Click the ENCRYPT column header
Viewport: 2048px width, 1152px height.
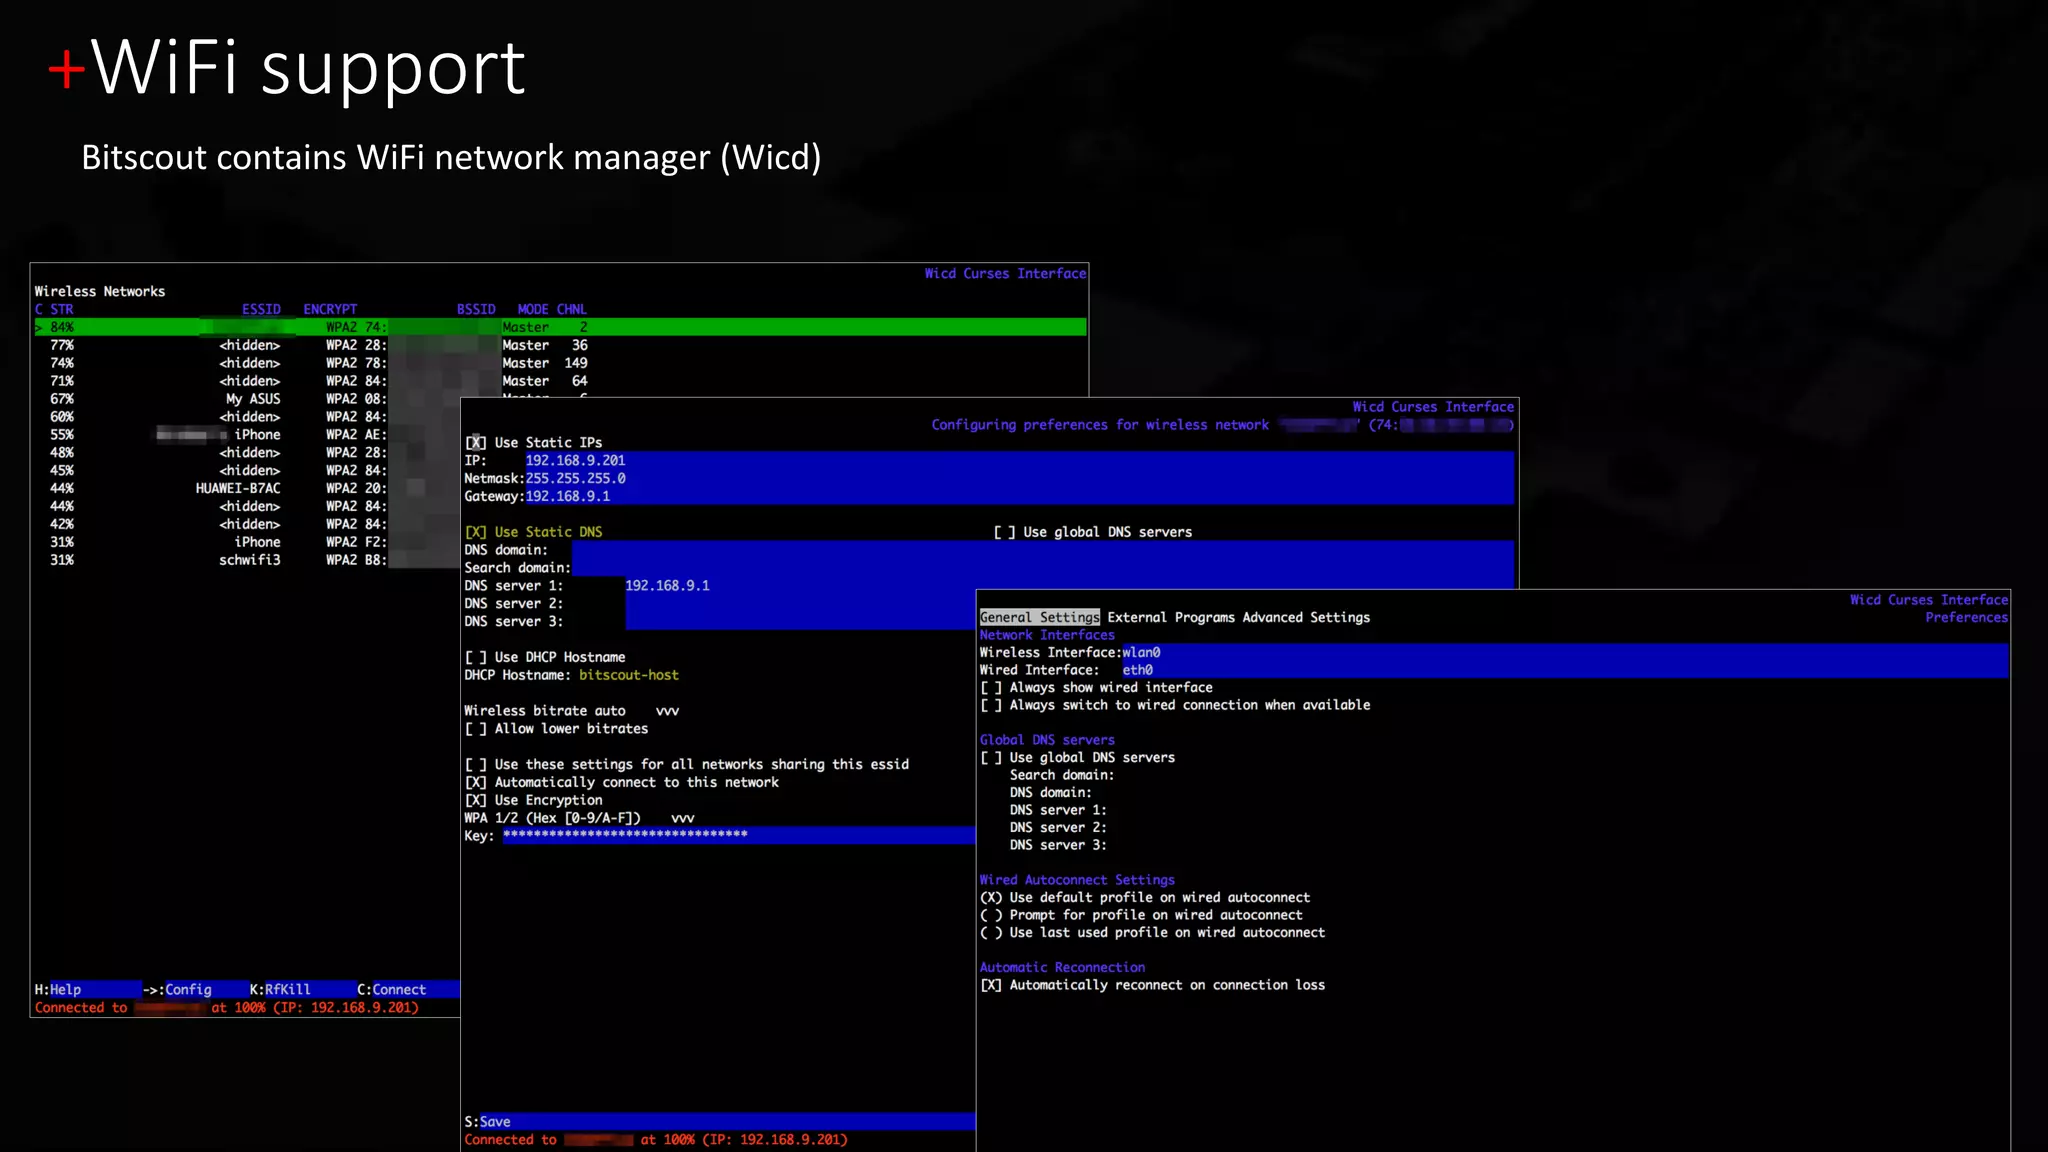coord(330,310)
